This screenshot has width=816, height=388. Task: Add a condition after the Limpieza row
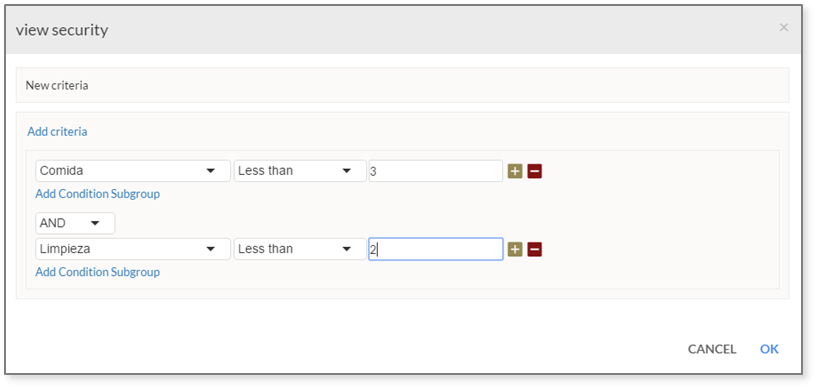click(515, 250)
